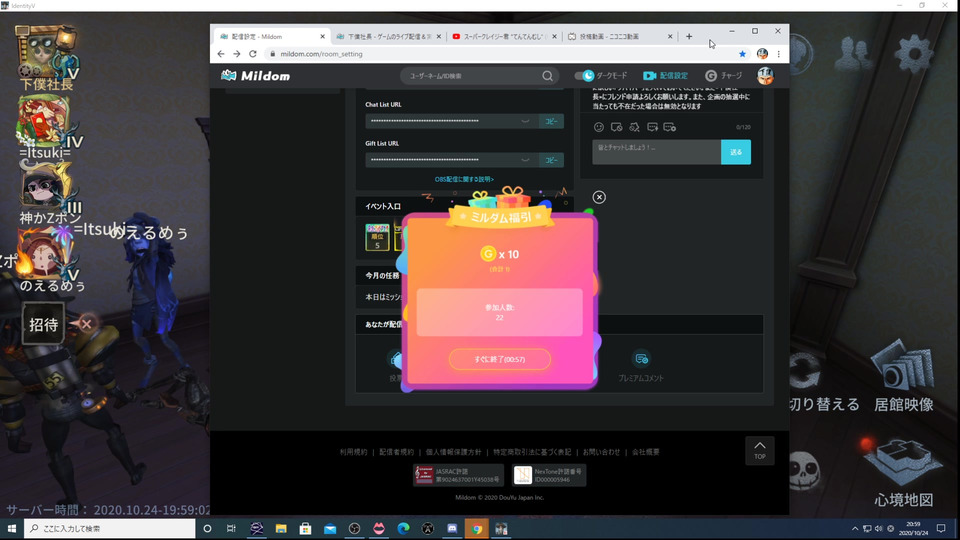This screenshot has height=540, width=960.
Task: Toggle the dark mode switch
Action: coord(584,75)
